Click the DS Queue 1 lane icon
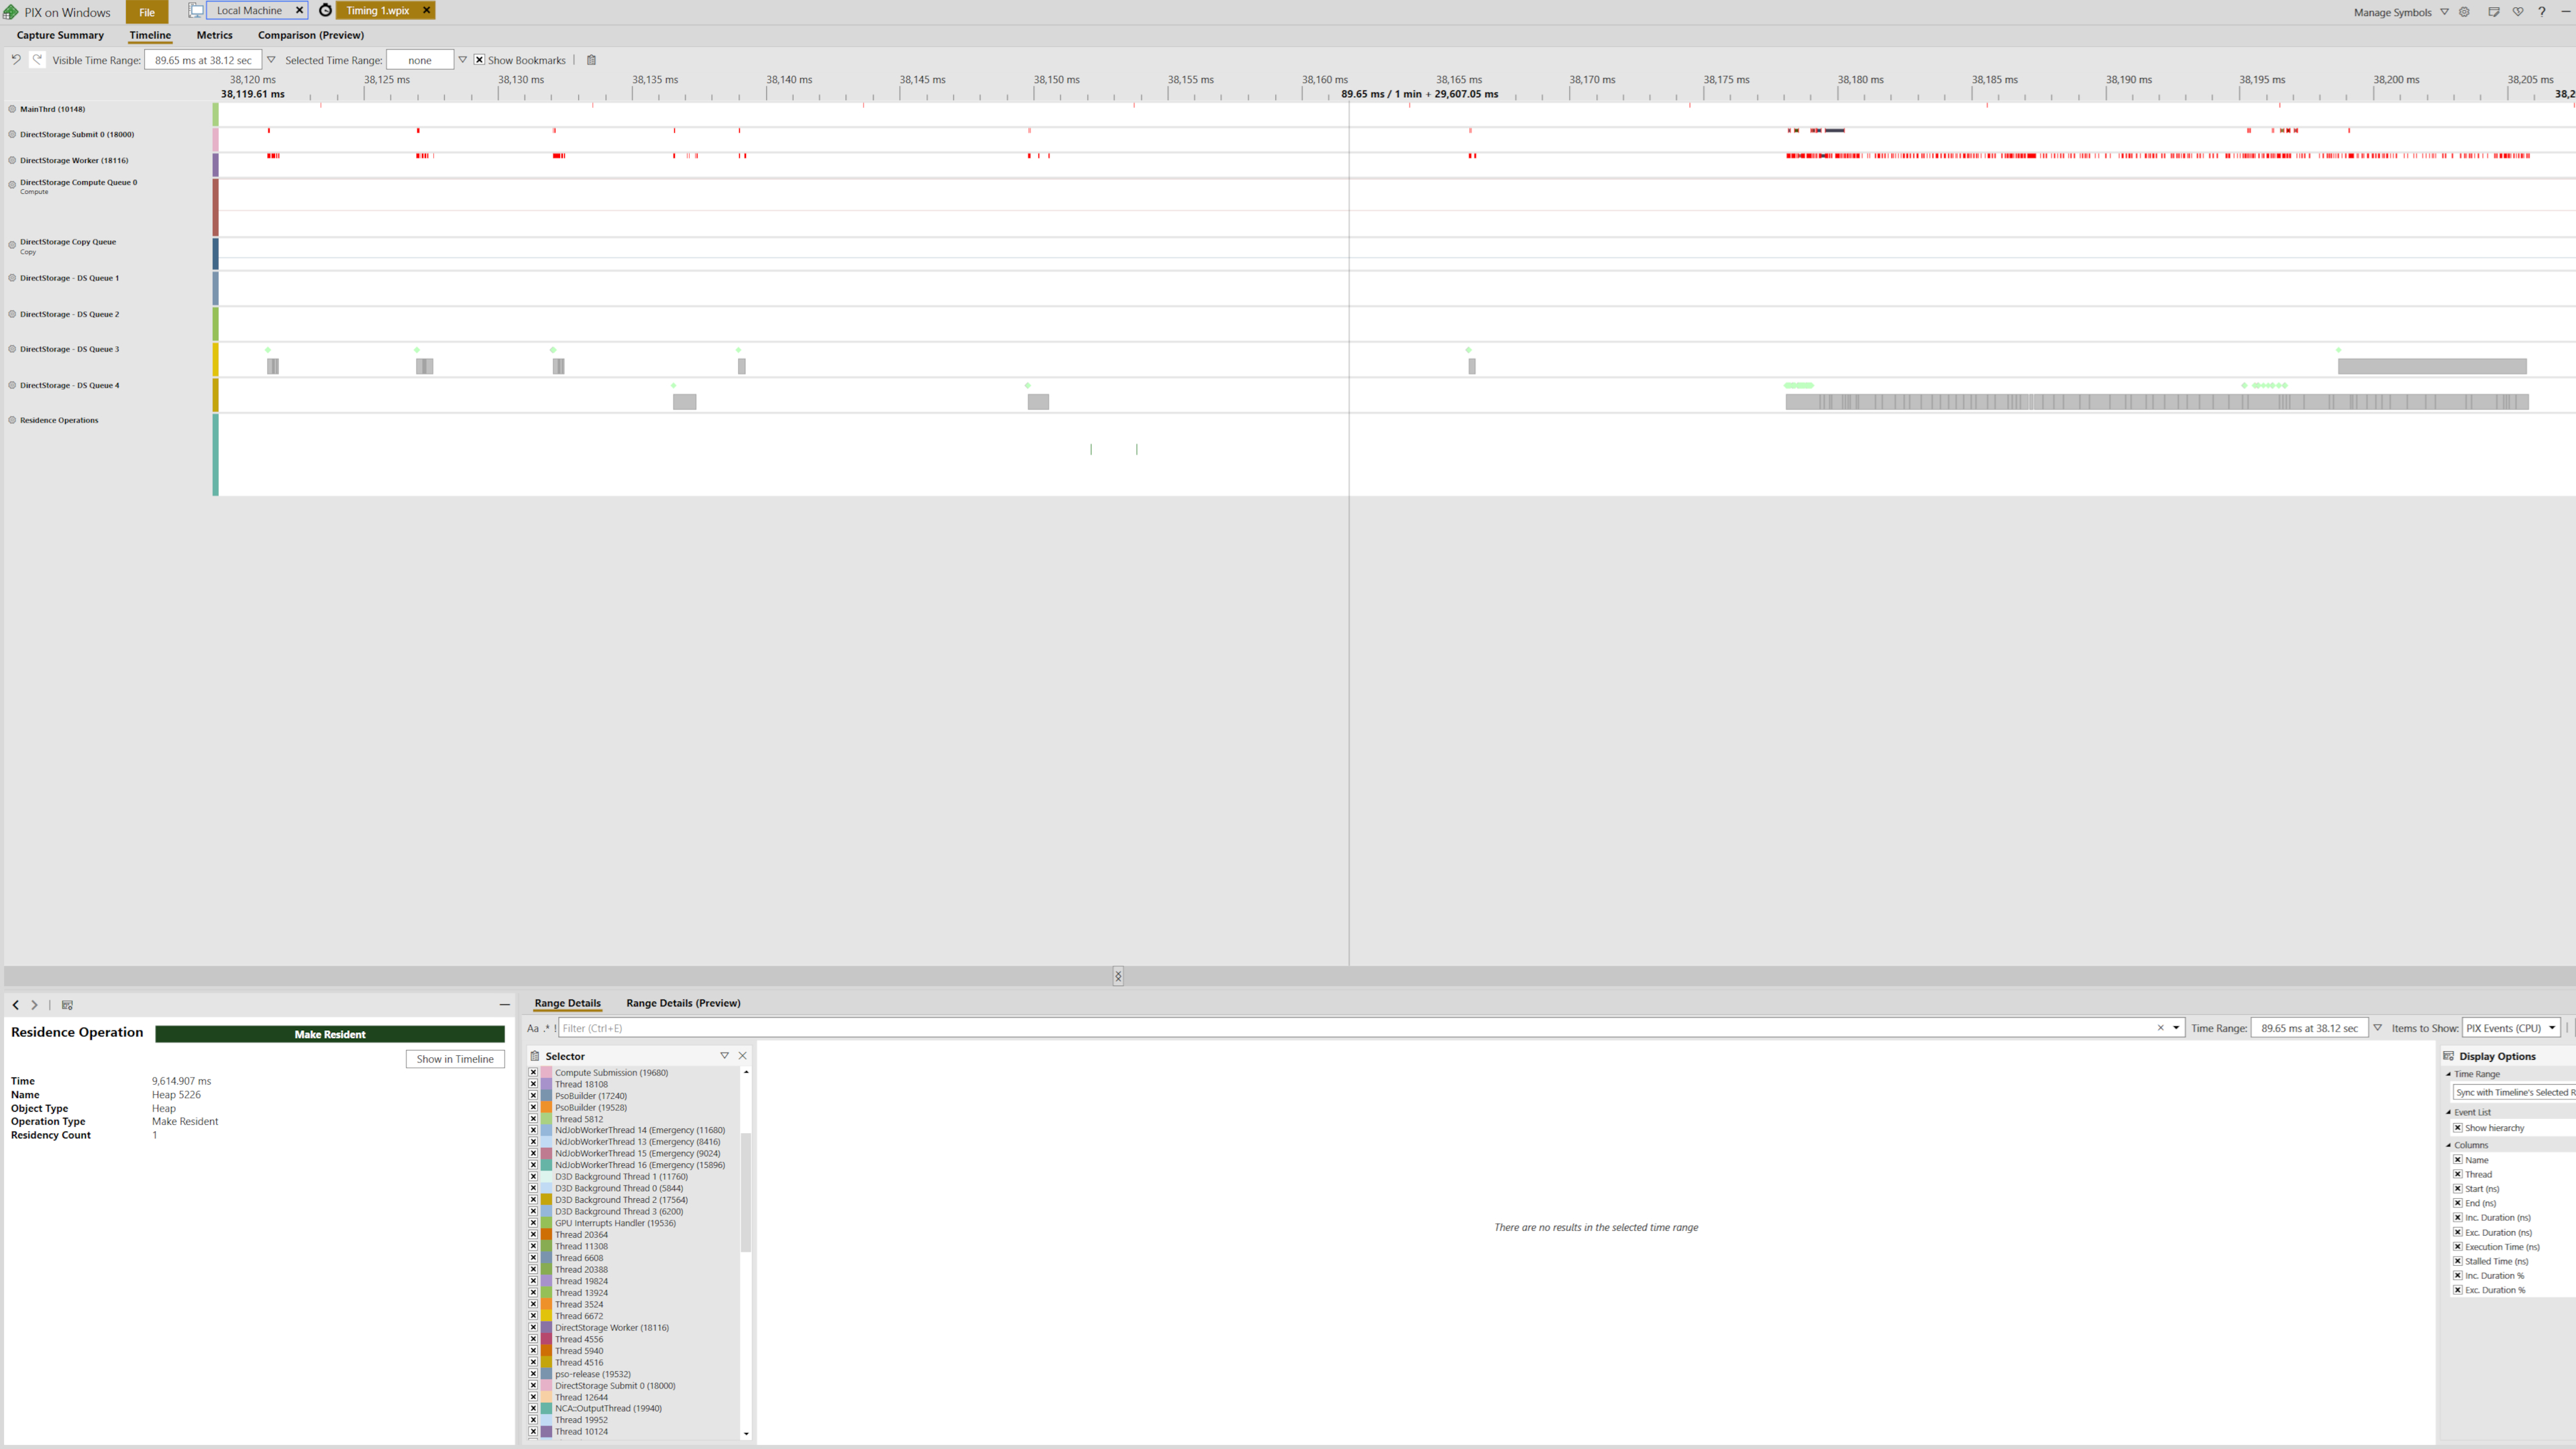The width and height of the screenshot is (2576, 1449). (x=12, y=278)
